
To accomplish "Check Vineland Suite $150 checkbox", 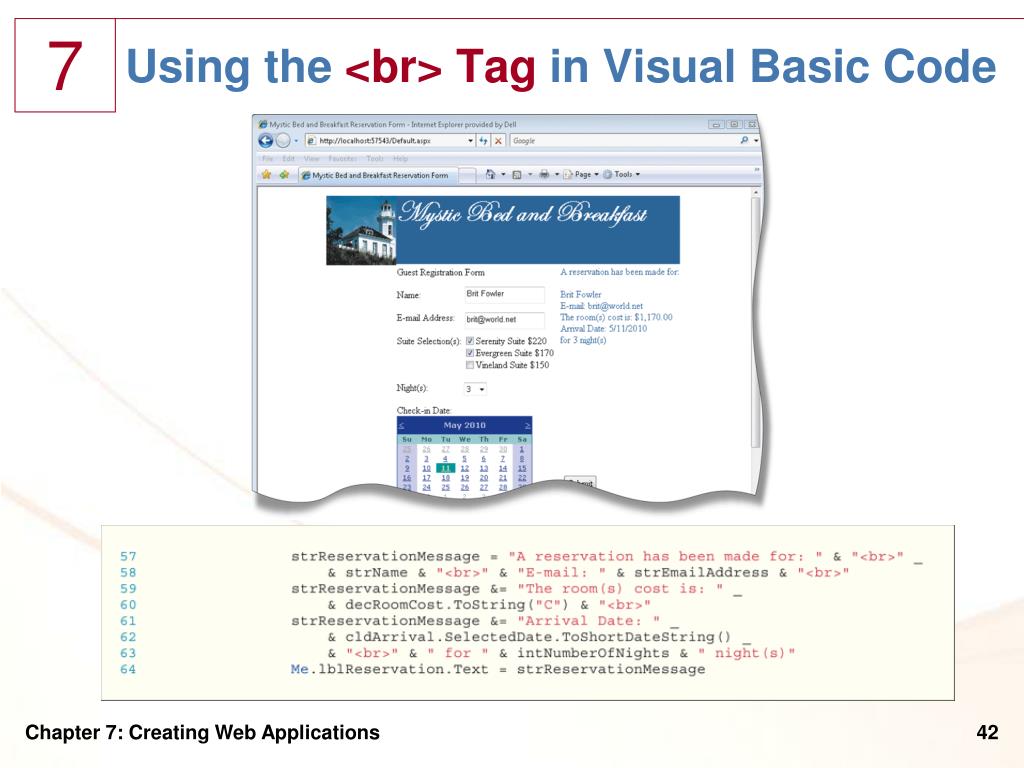I will click(x=470, y=365).
